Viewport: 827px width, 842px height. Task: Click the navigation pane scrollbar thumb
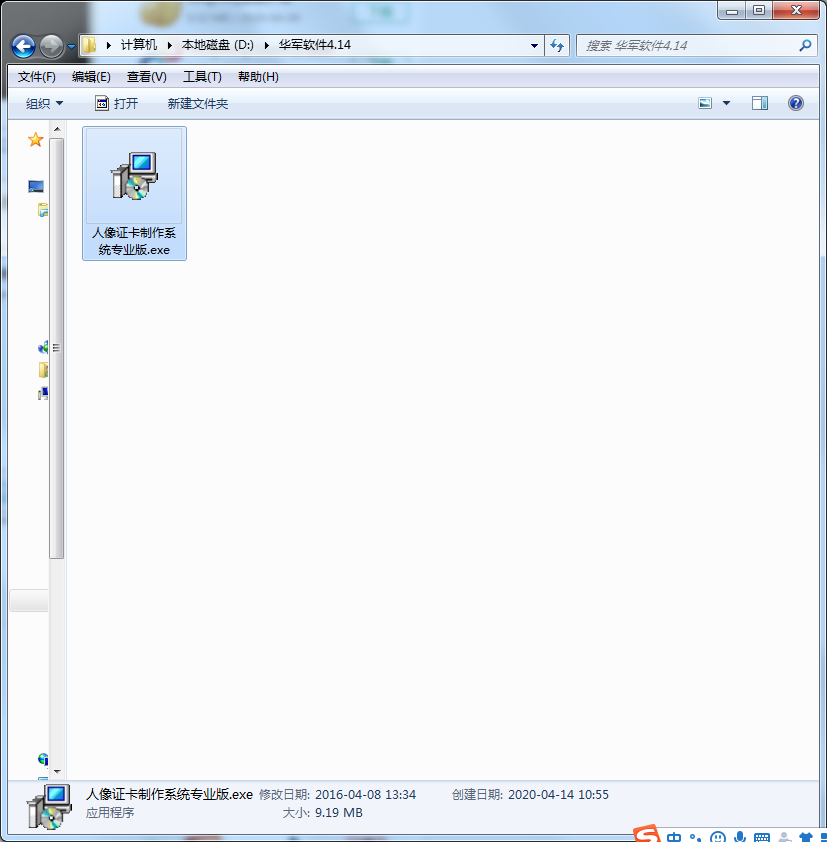coord(57,348)
